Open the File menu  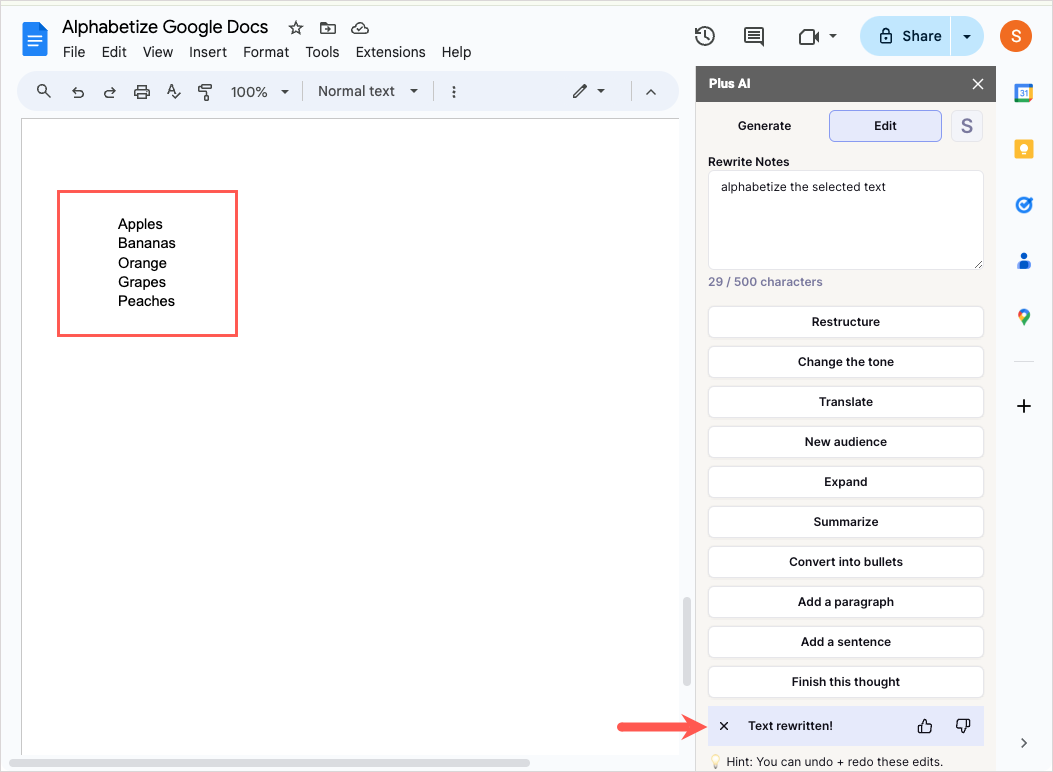[74, 52]
